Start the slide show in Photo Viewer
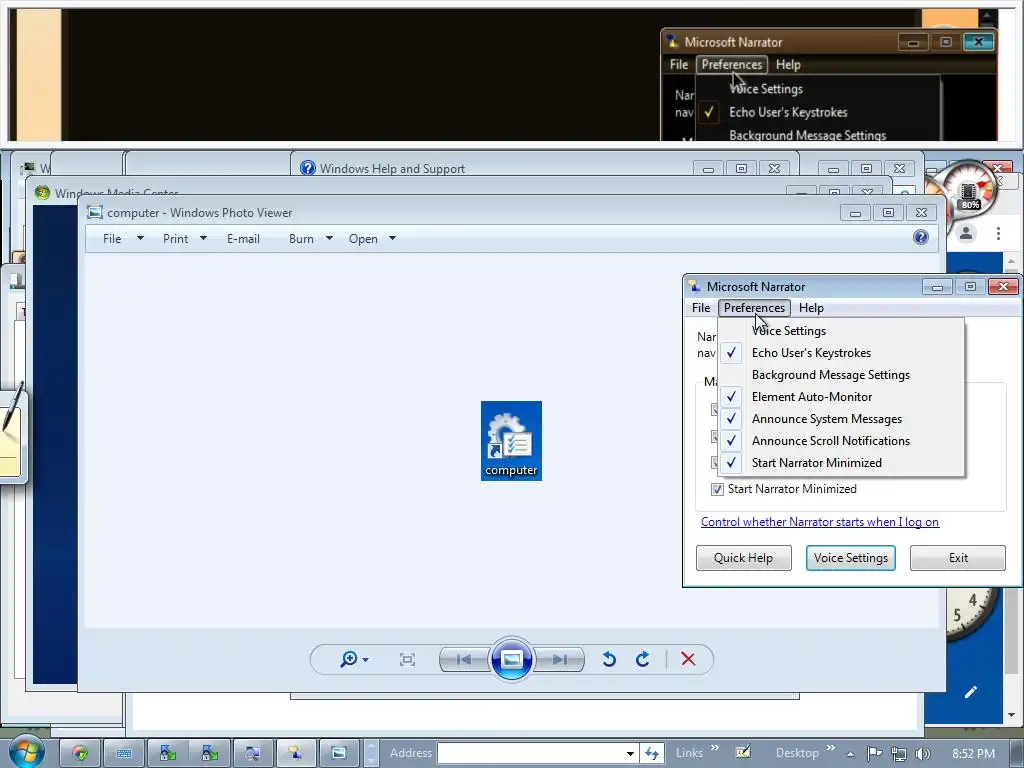The image size is (1024, 768). tap(511, 659)
